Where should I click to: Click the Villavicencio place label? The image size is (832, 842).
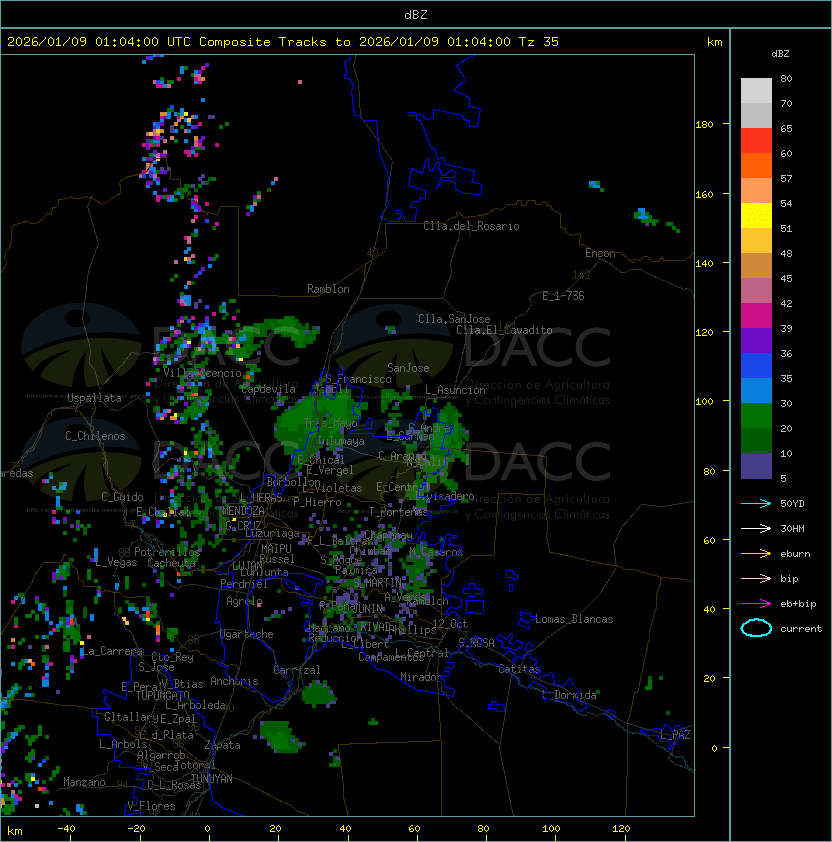coord(202,373)
